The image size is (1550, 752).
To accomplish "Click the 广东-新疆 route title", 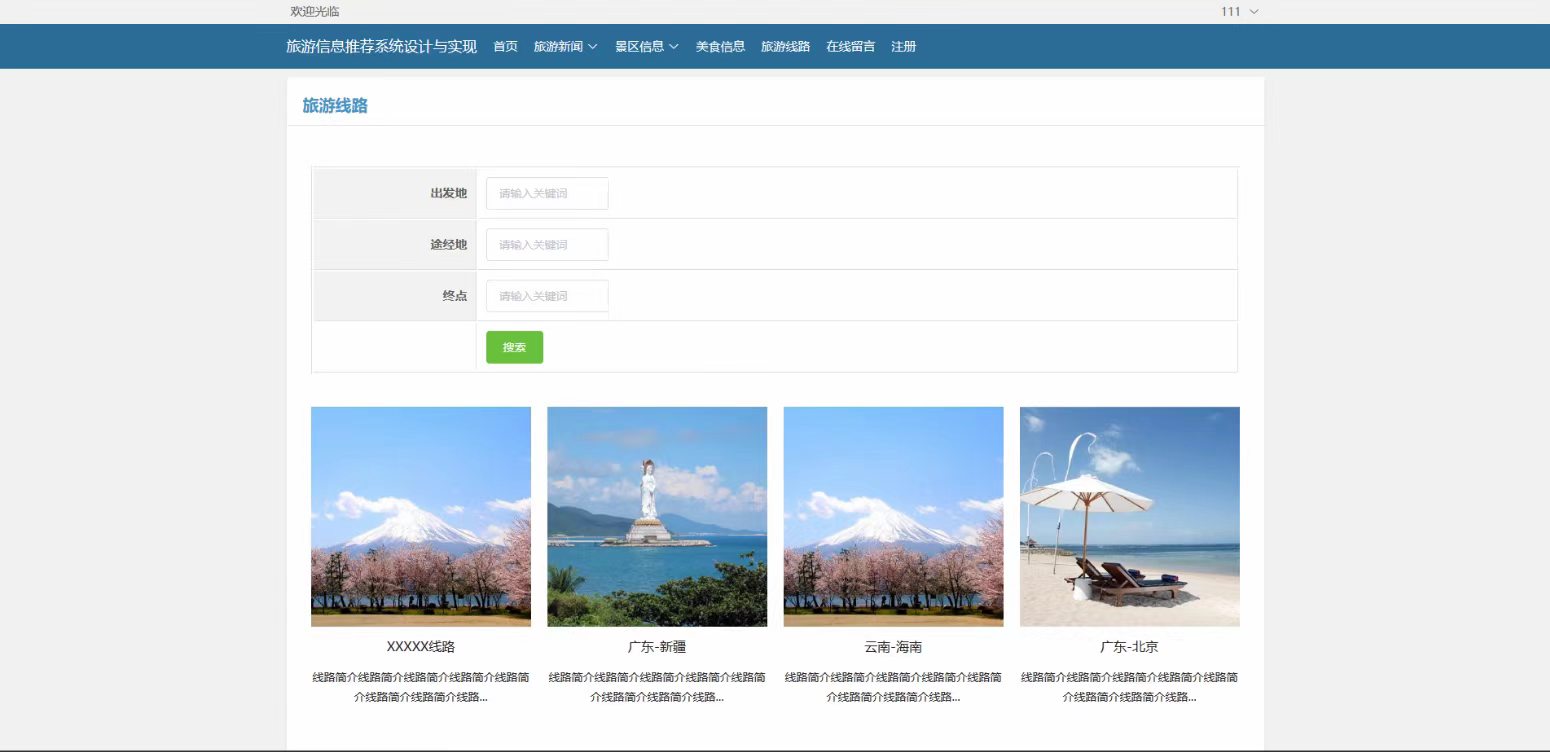I will tap(657, 647).
